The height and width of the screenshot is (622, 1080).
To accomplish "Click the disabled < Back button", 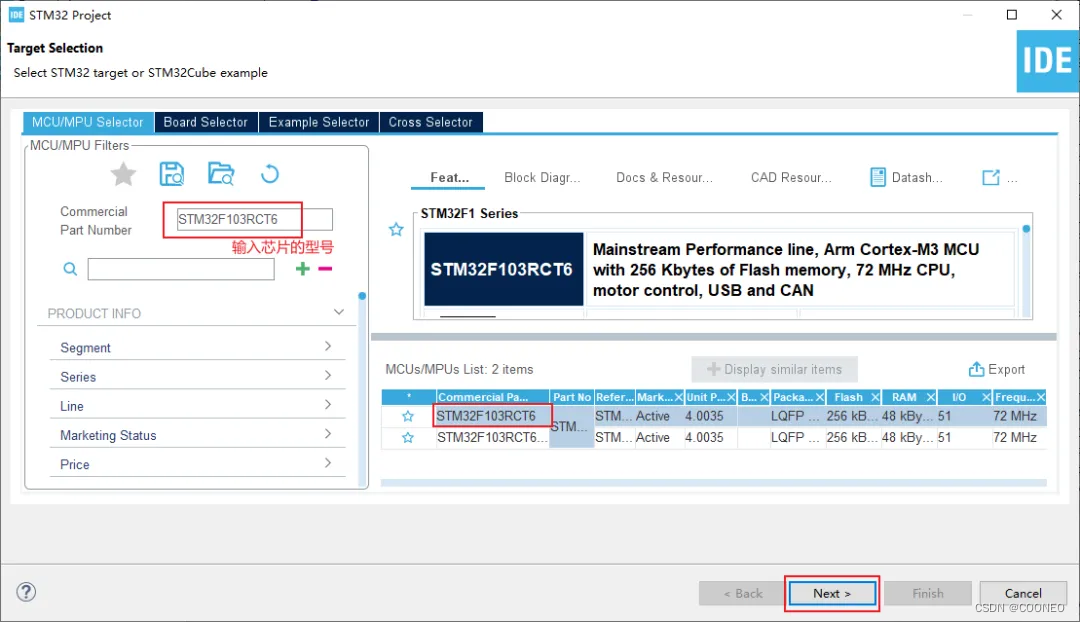I will click(742, 593).
